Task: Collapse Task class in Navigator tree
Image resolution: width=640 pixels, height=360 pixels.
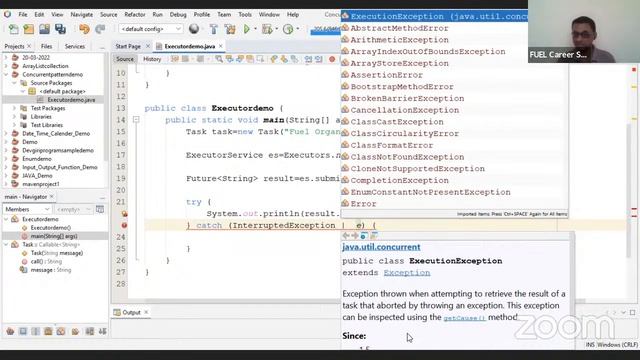Action: (6, 244)
